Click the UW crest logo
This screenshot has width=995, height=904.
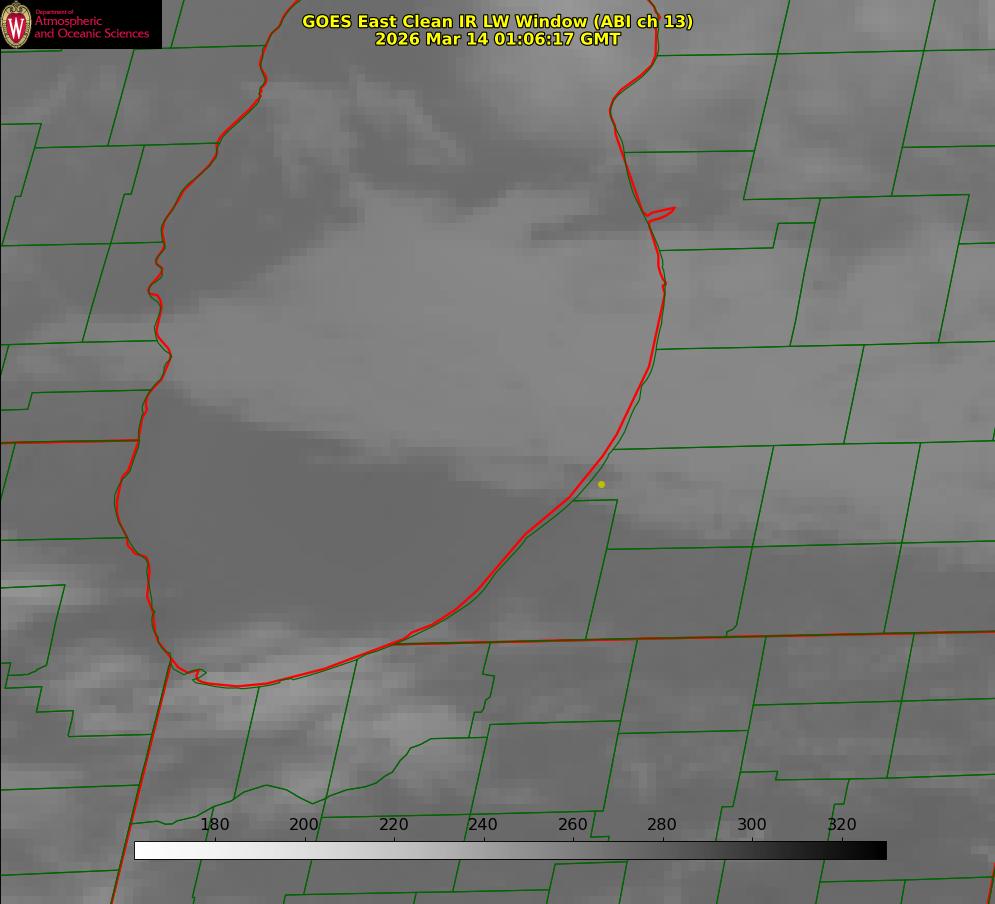click(x=16, y=24)
